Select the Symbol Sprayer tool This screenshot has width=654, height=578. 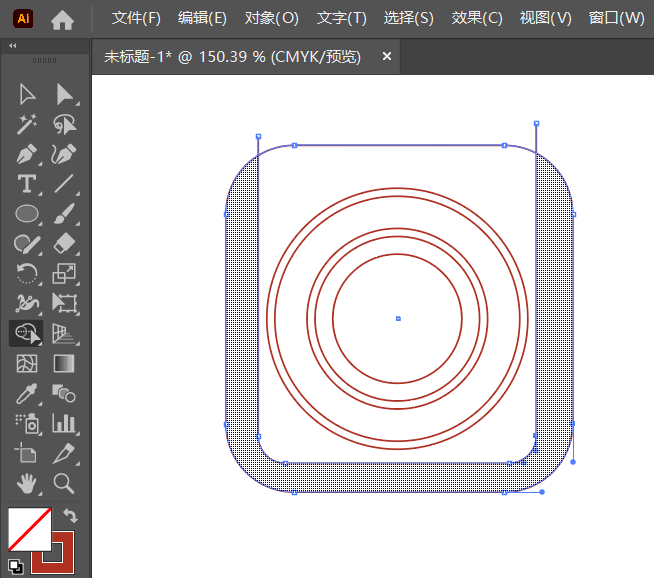(x=27, y=423)
